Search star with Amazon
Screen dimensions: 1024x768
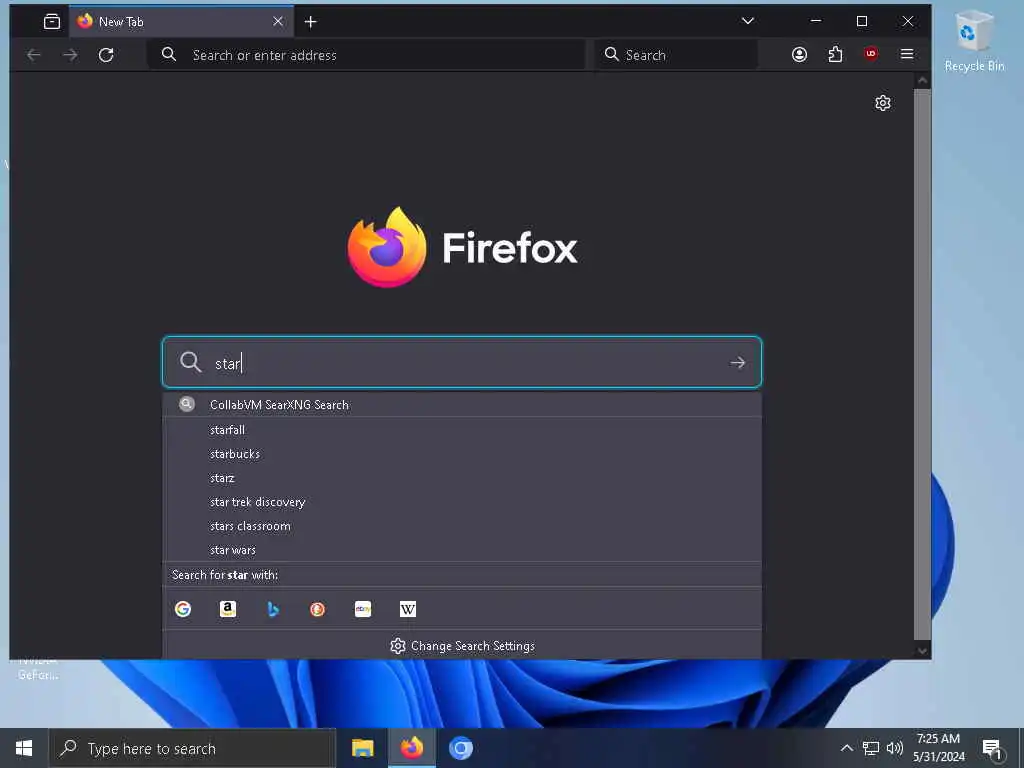tap(228, 609)
